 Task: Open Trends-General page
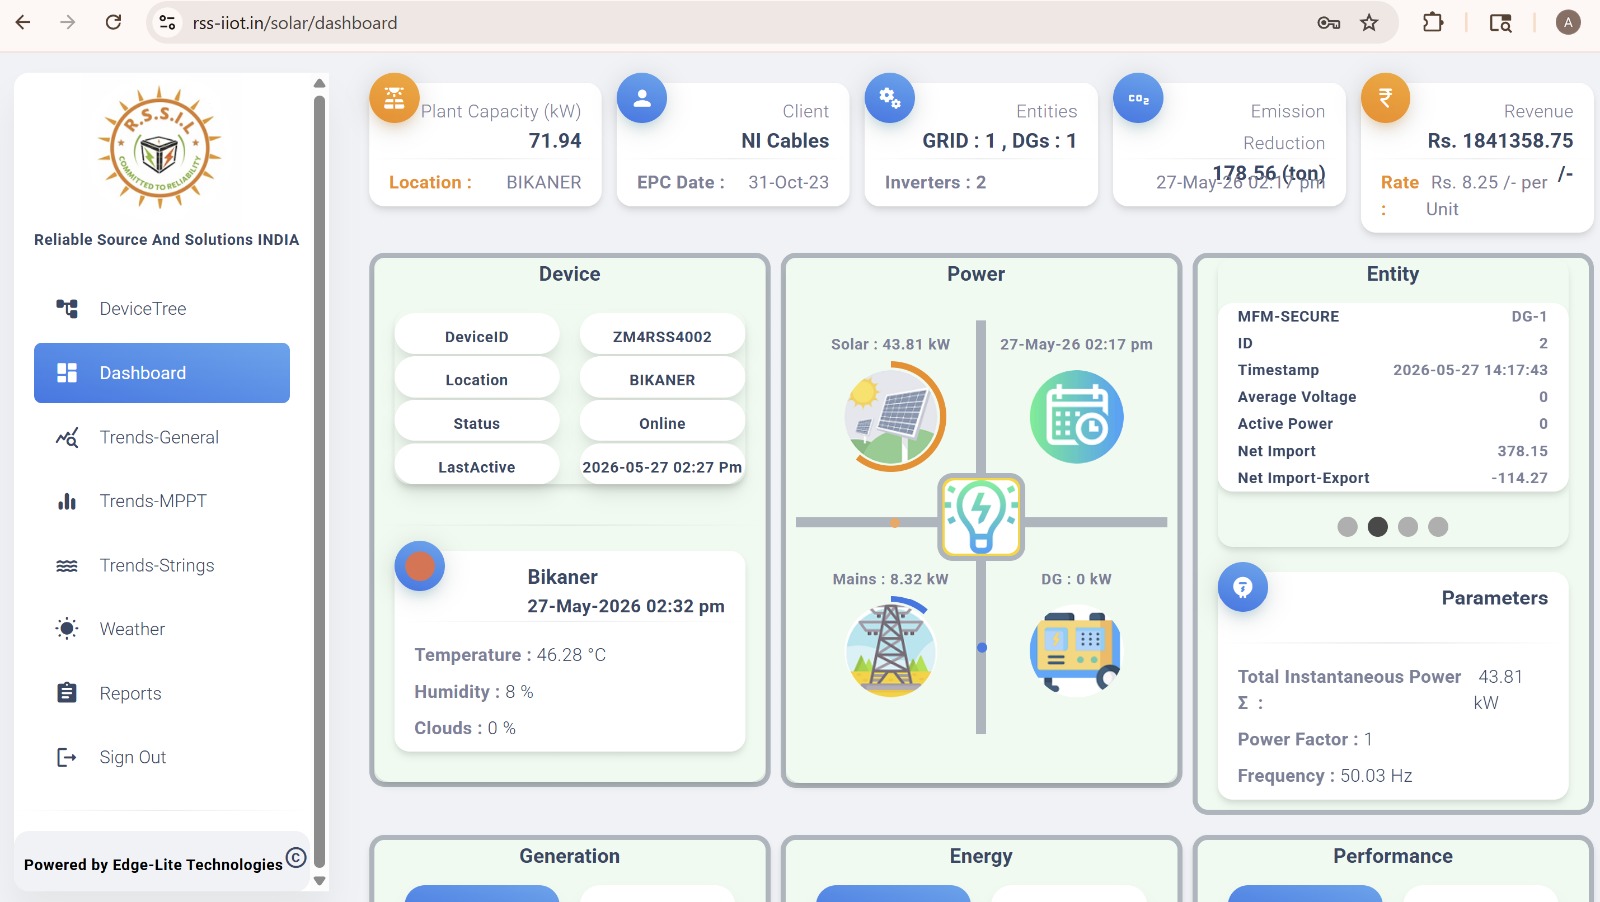click(162, 437)
